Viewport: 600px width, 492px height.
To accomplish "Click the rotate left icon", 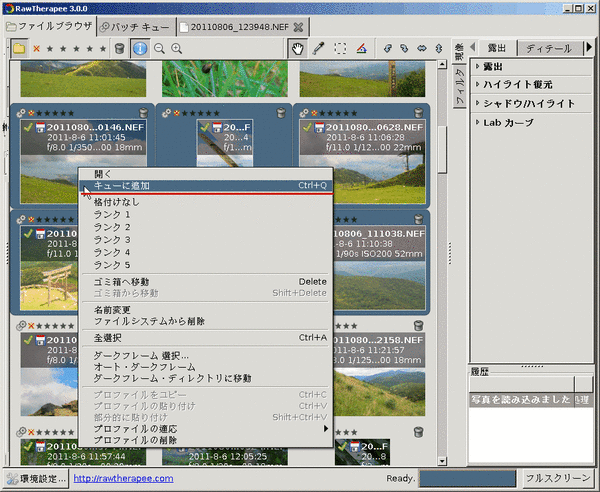I will (x=388, y=48).
